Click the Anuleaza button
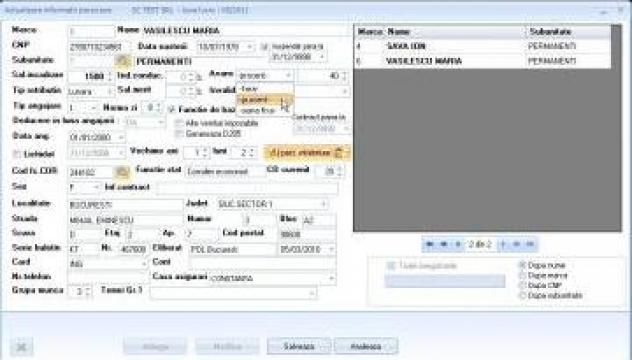This screenshot has width=632, height=360. point(366,346)
